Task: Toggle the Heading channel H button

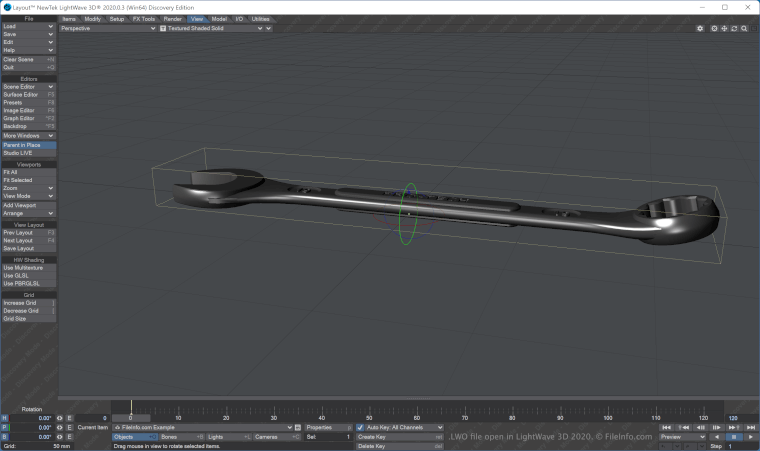Action: coord(4,418)
